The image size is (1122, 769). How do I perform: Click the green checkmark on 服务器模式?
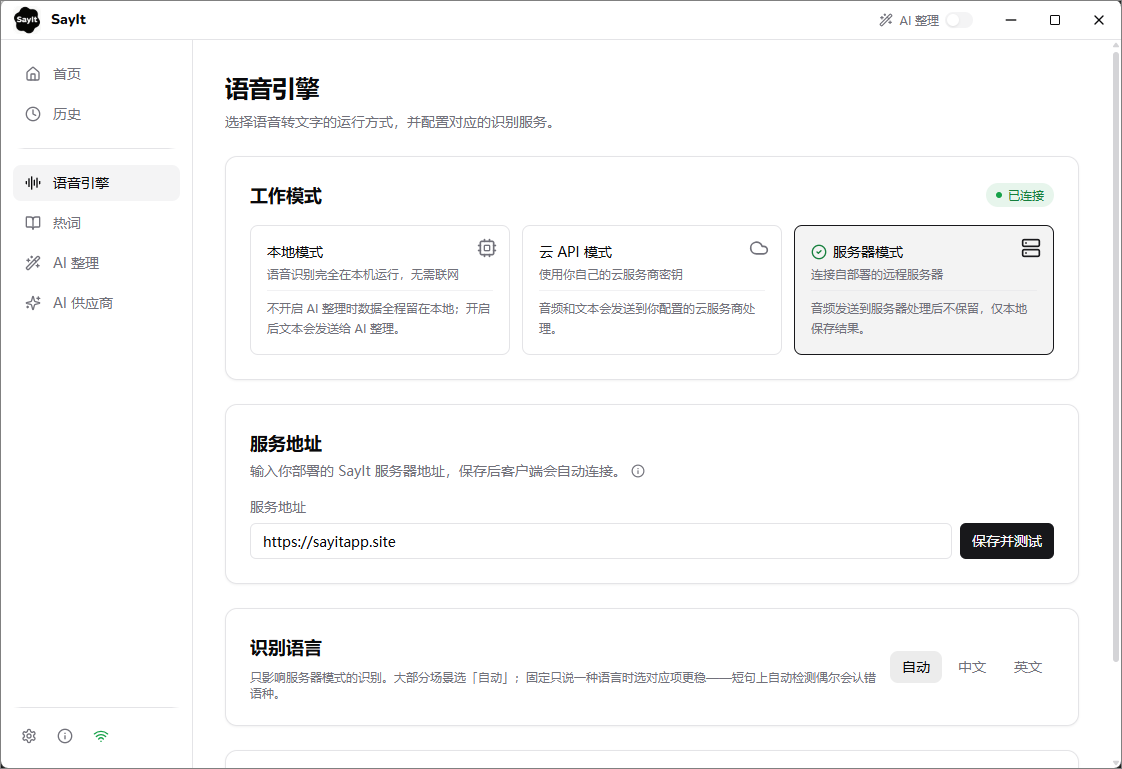point(819,252)
